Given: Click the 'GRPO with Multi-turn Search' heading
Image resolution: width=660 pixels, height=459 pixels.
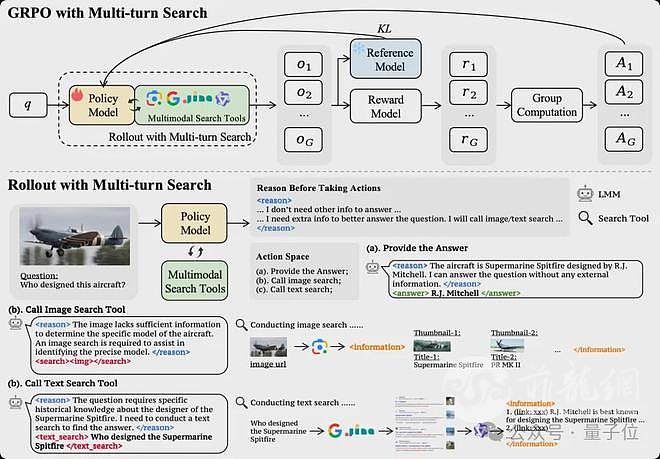Looking at the screenshot, I should point(107,13).
